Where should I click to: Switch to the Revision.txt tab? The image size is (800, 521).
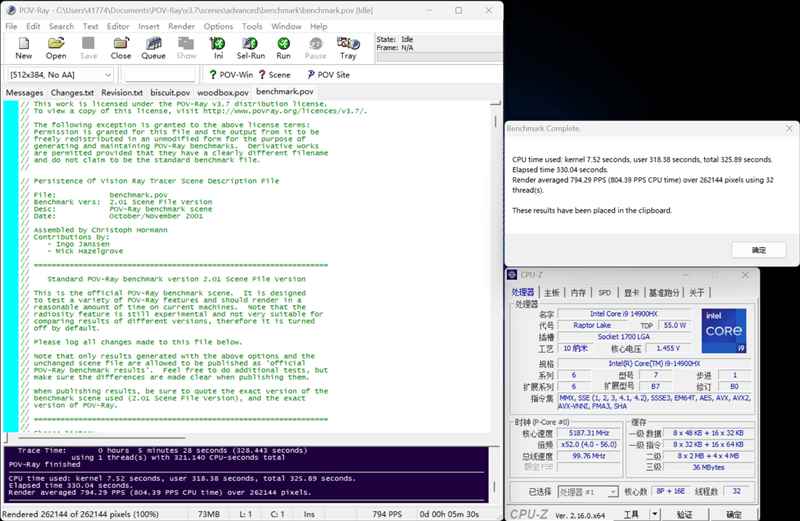(122, 93)
